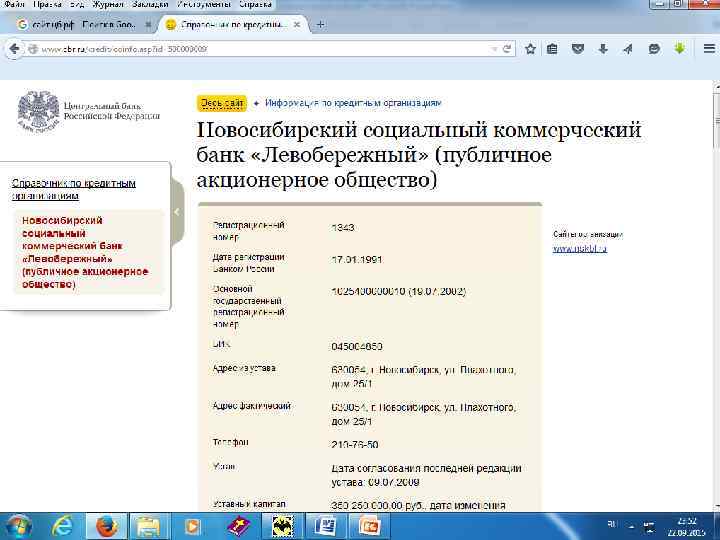Select the Справочник по кредитным tab
This screenshot has width=720, height=540.
[232, 25]
